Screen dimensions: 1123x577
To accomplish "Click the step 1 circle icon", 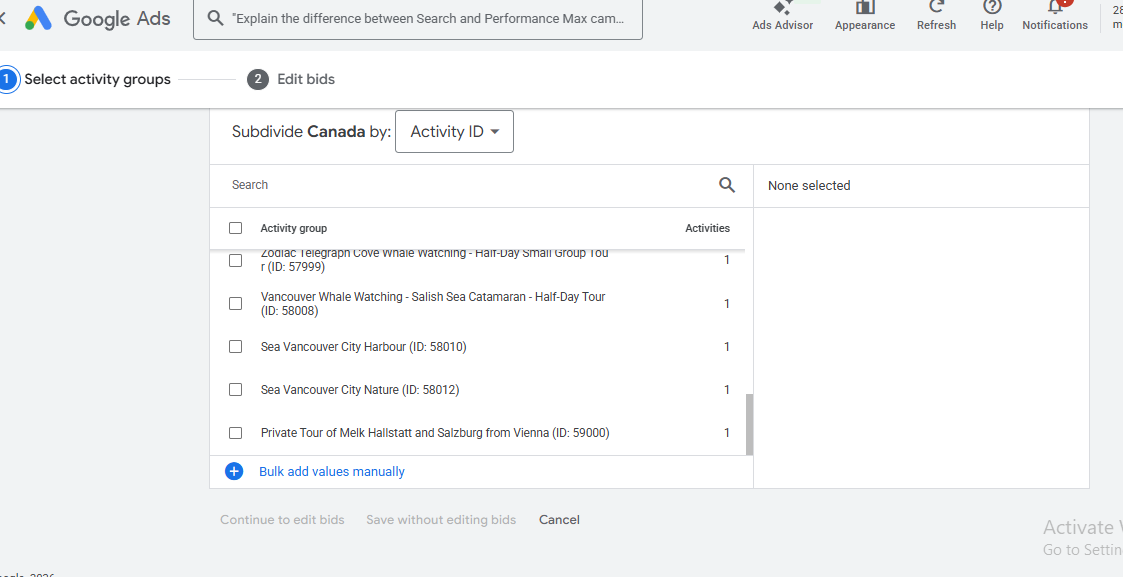I will point(6,79).
